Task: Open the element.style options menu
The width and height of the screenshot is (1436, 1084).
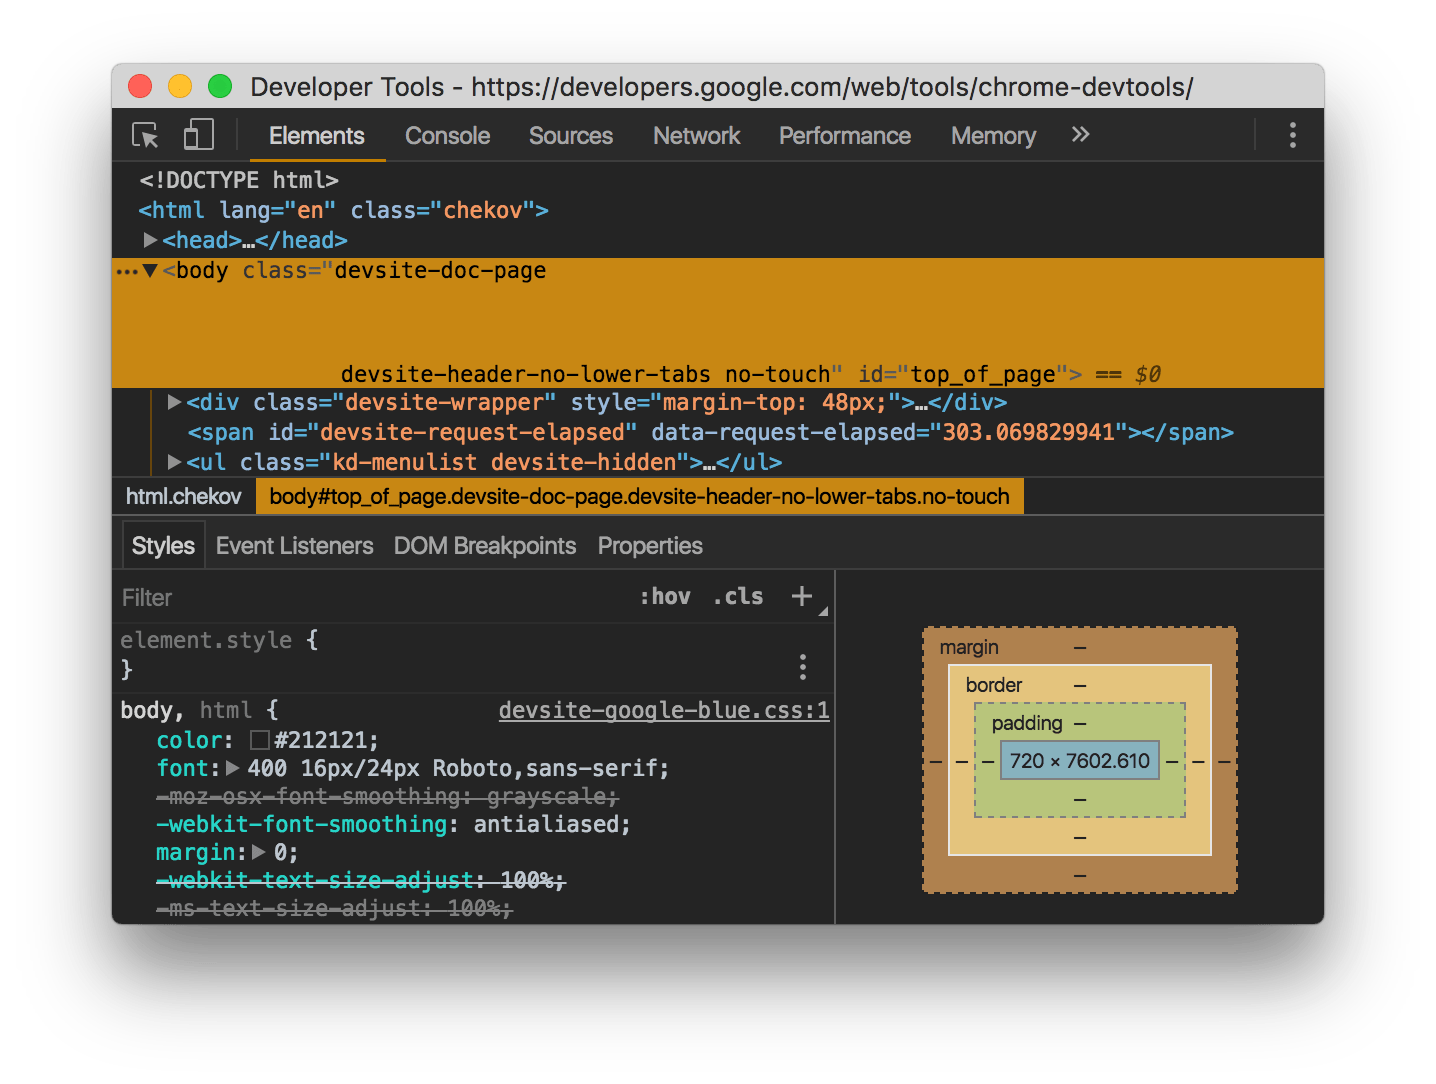Action: pos(803,666)
